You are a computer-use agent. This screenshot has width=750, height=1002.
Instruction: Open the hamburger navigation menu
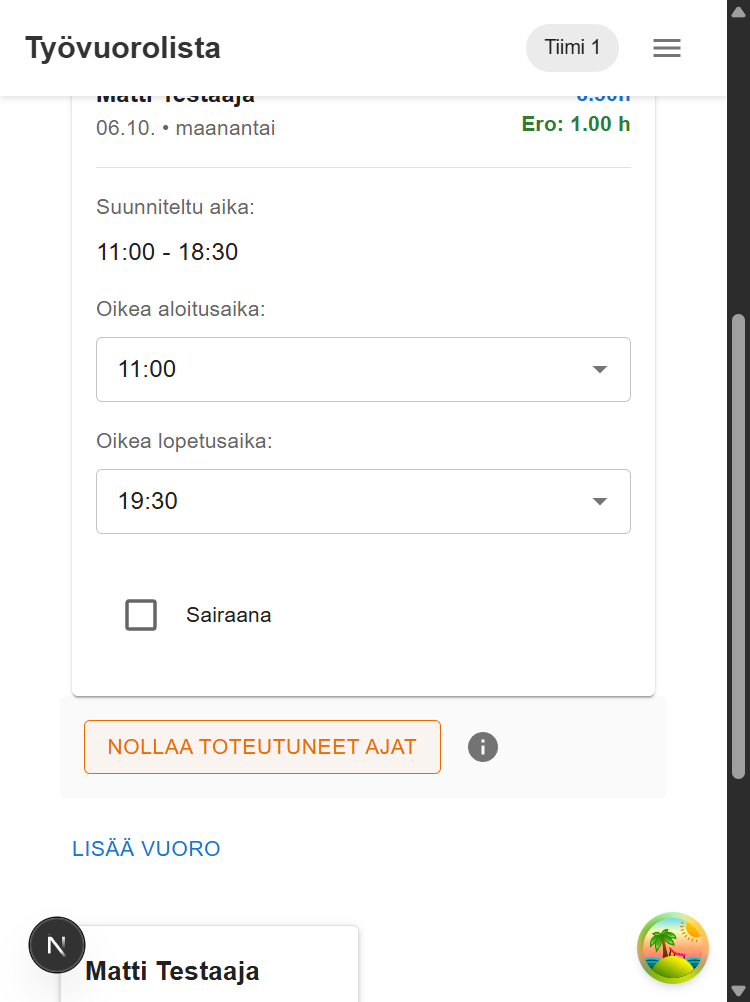tap(666, 47)
